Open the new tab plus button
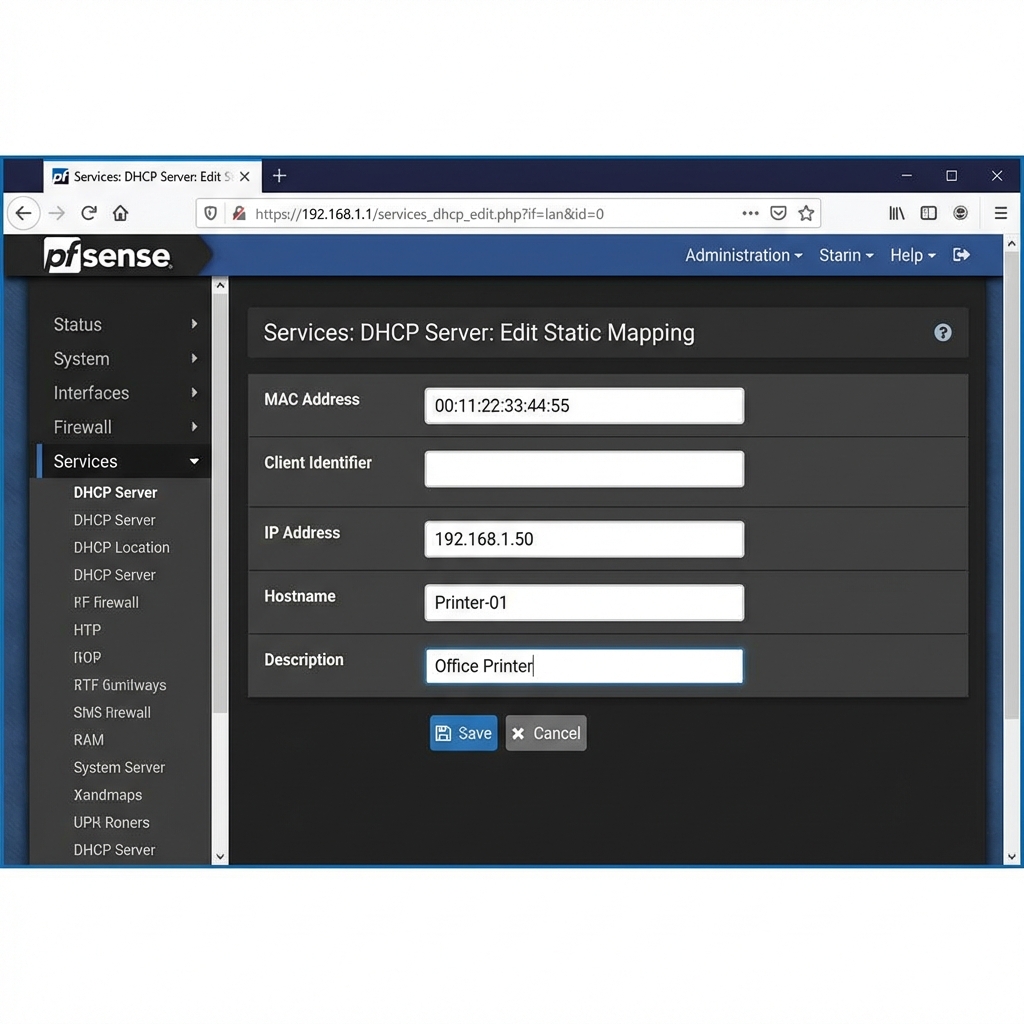Viewport: 1024px width, 1024px height. 279,176
